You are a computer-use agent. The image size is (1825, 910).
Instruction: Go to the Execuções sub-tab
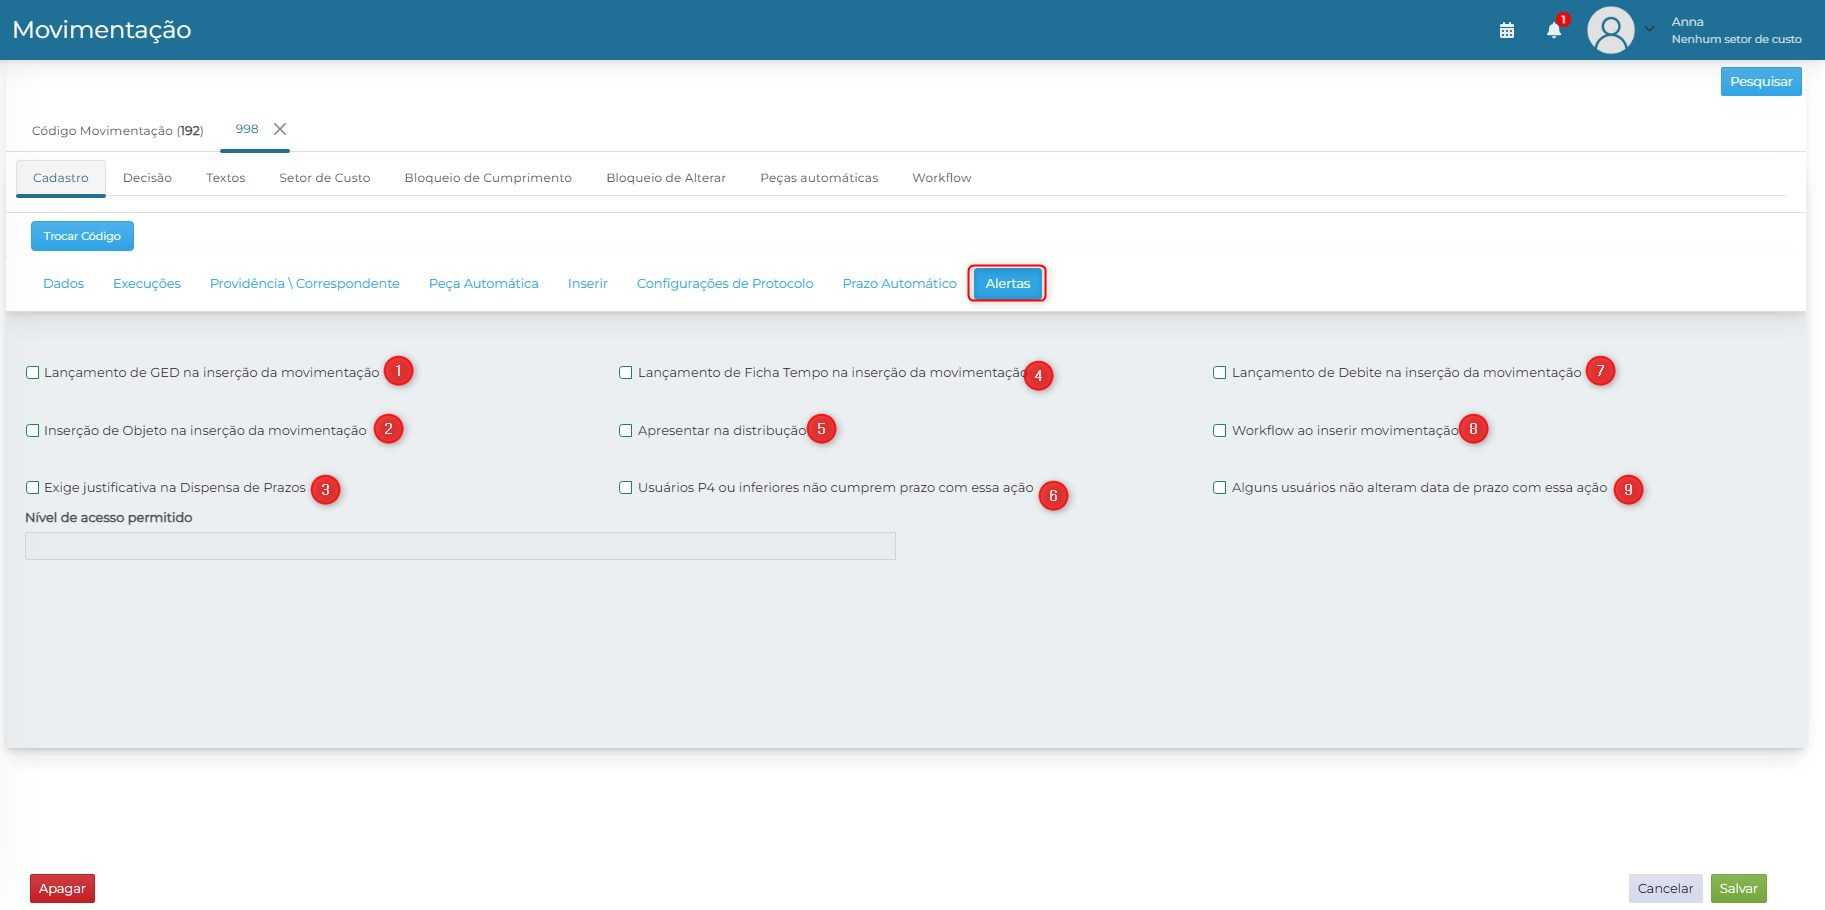(x=147, y=284)
